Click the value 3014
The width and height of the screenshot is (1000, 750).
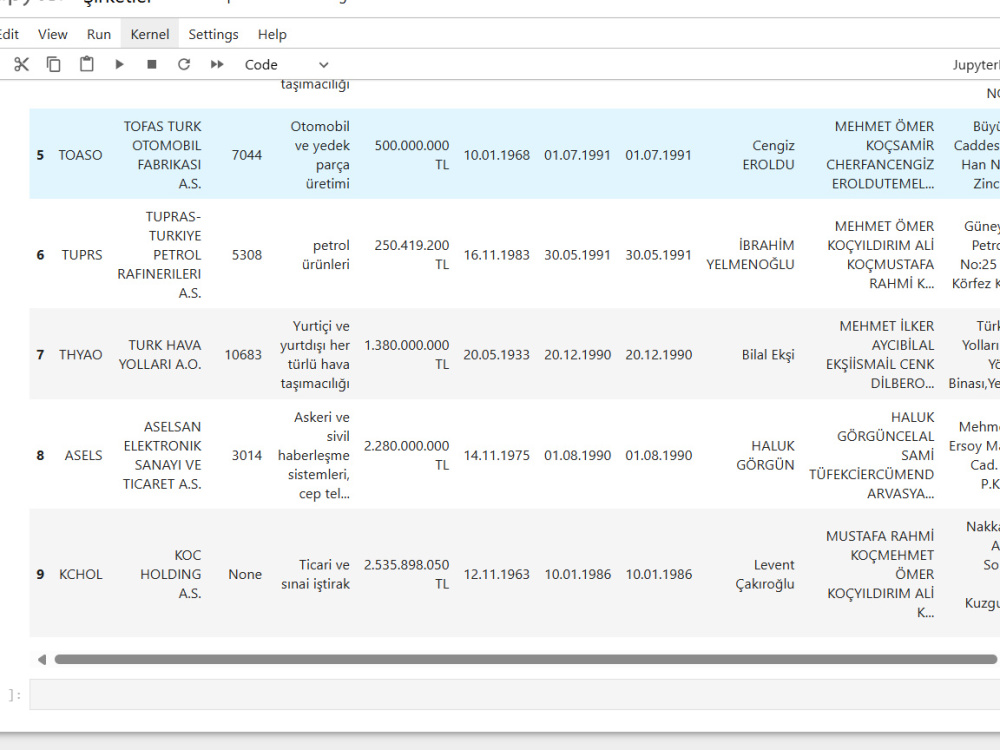point(246,455)
